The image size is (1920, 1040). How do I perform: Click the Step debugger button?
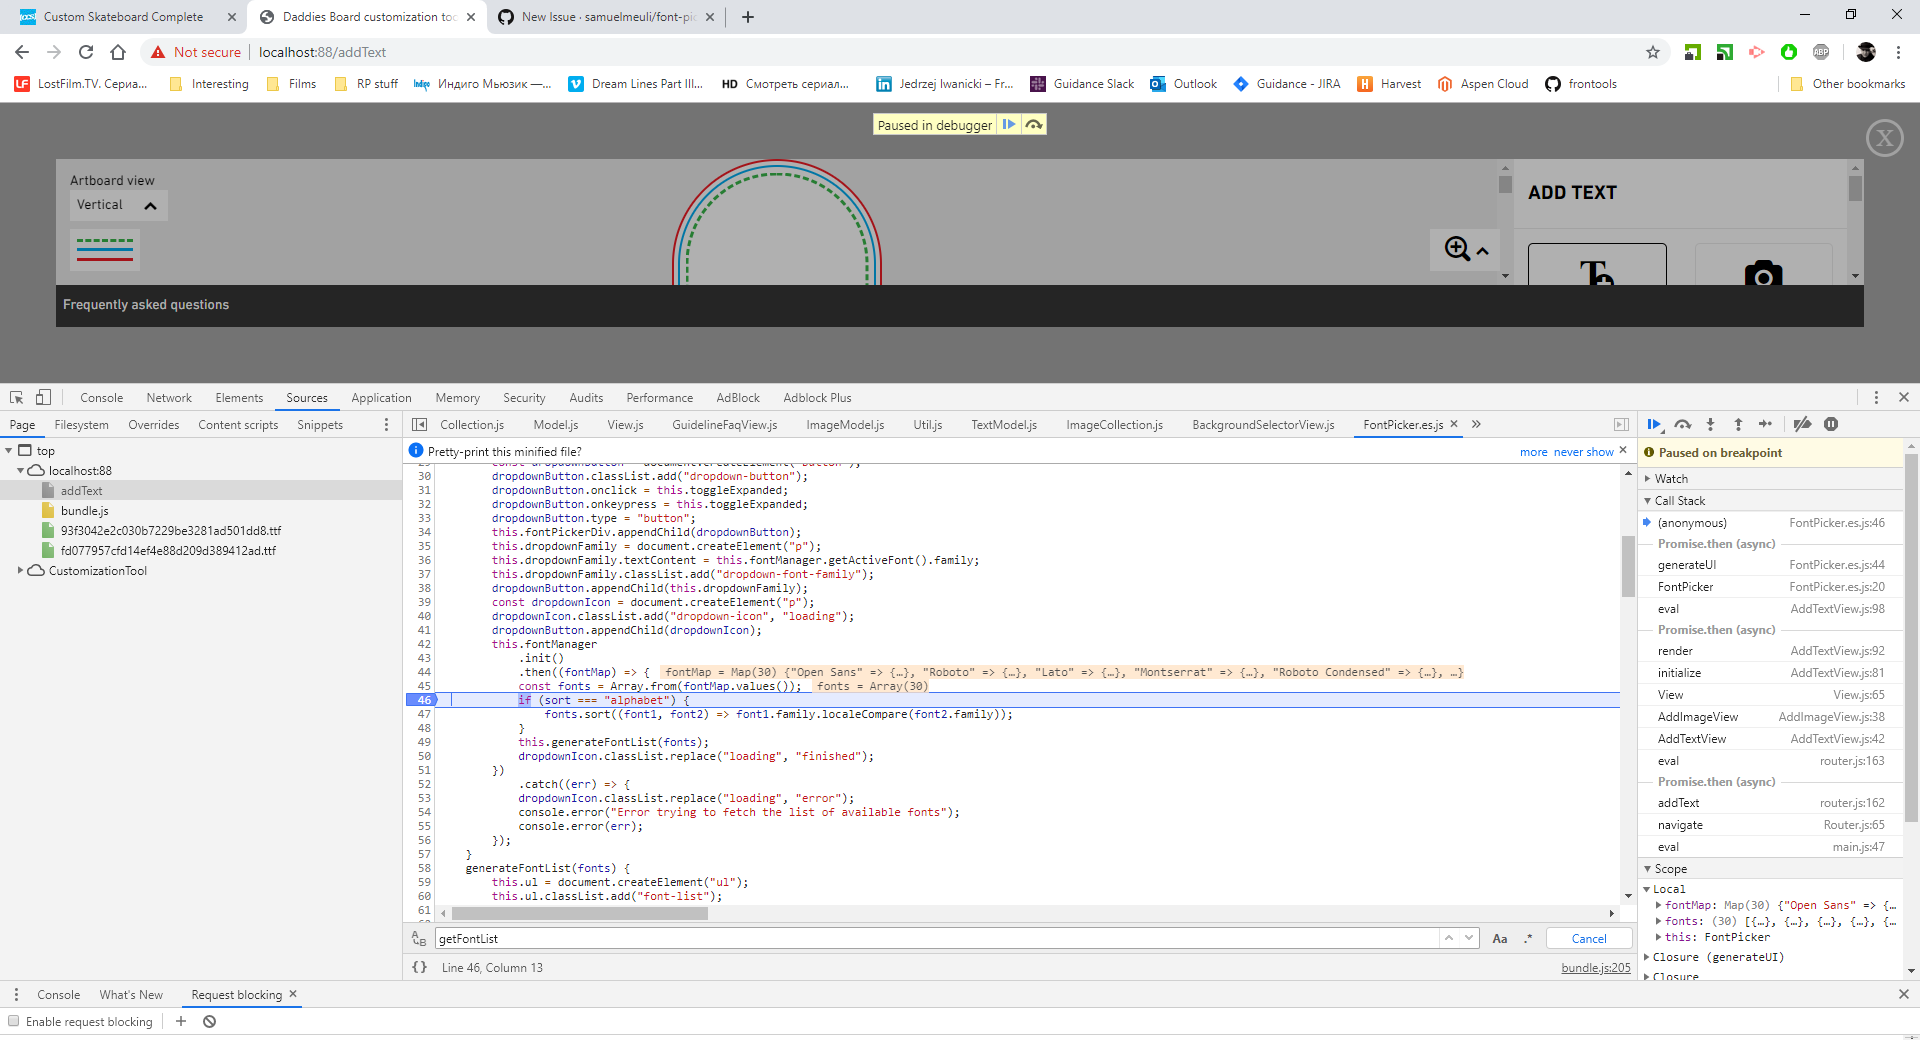tap(1766, 425)
